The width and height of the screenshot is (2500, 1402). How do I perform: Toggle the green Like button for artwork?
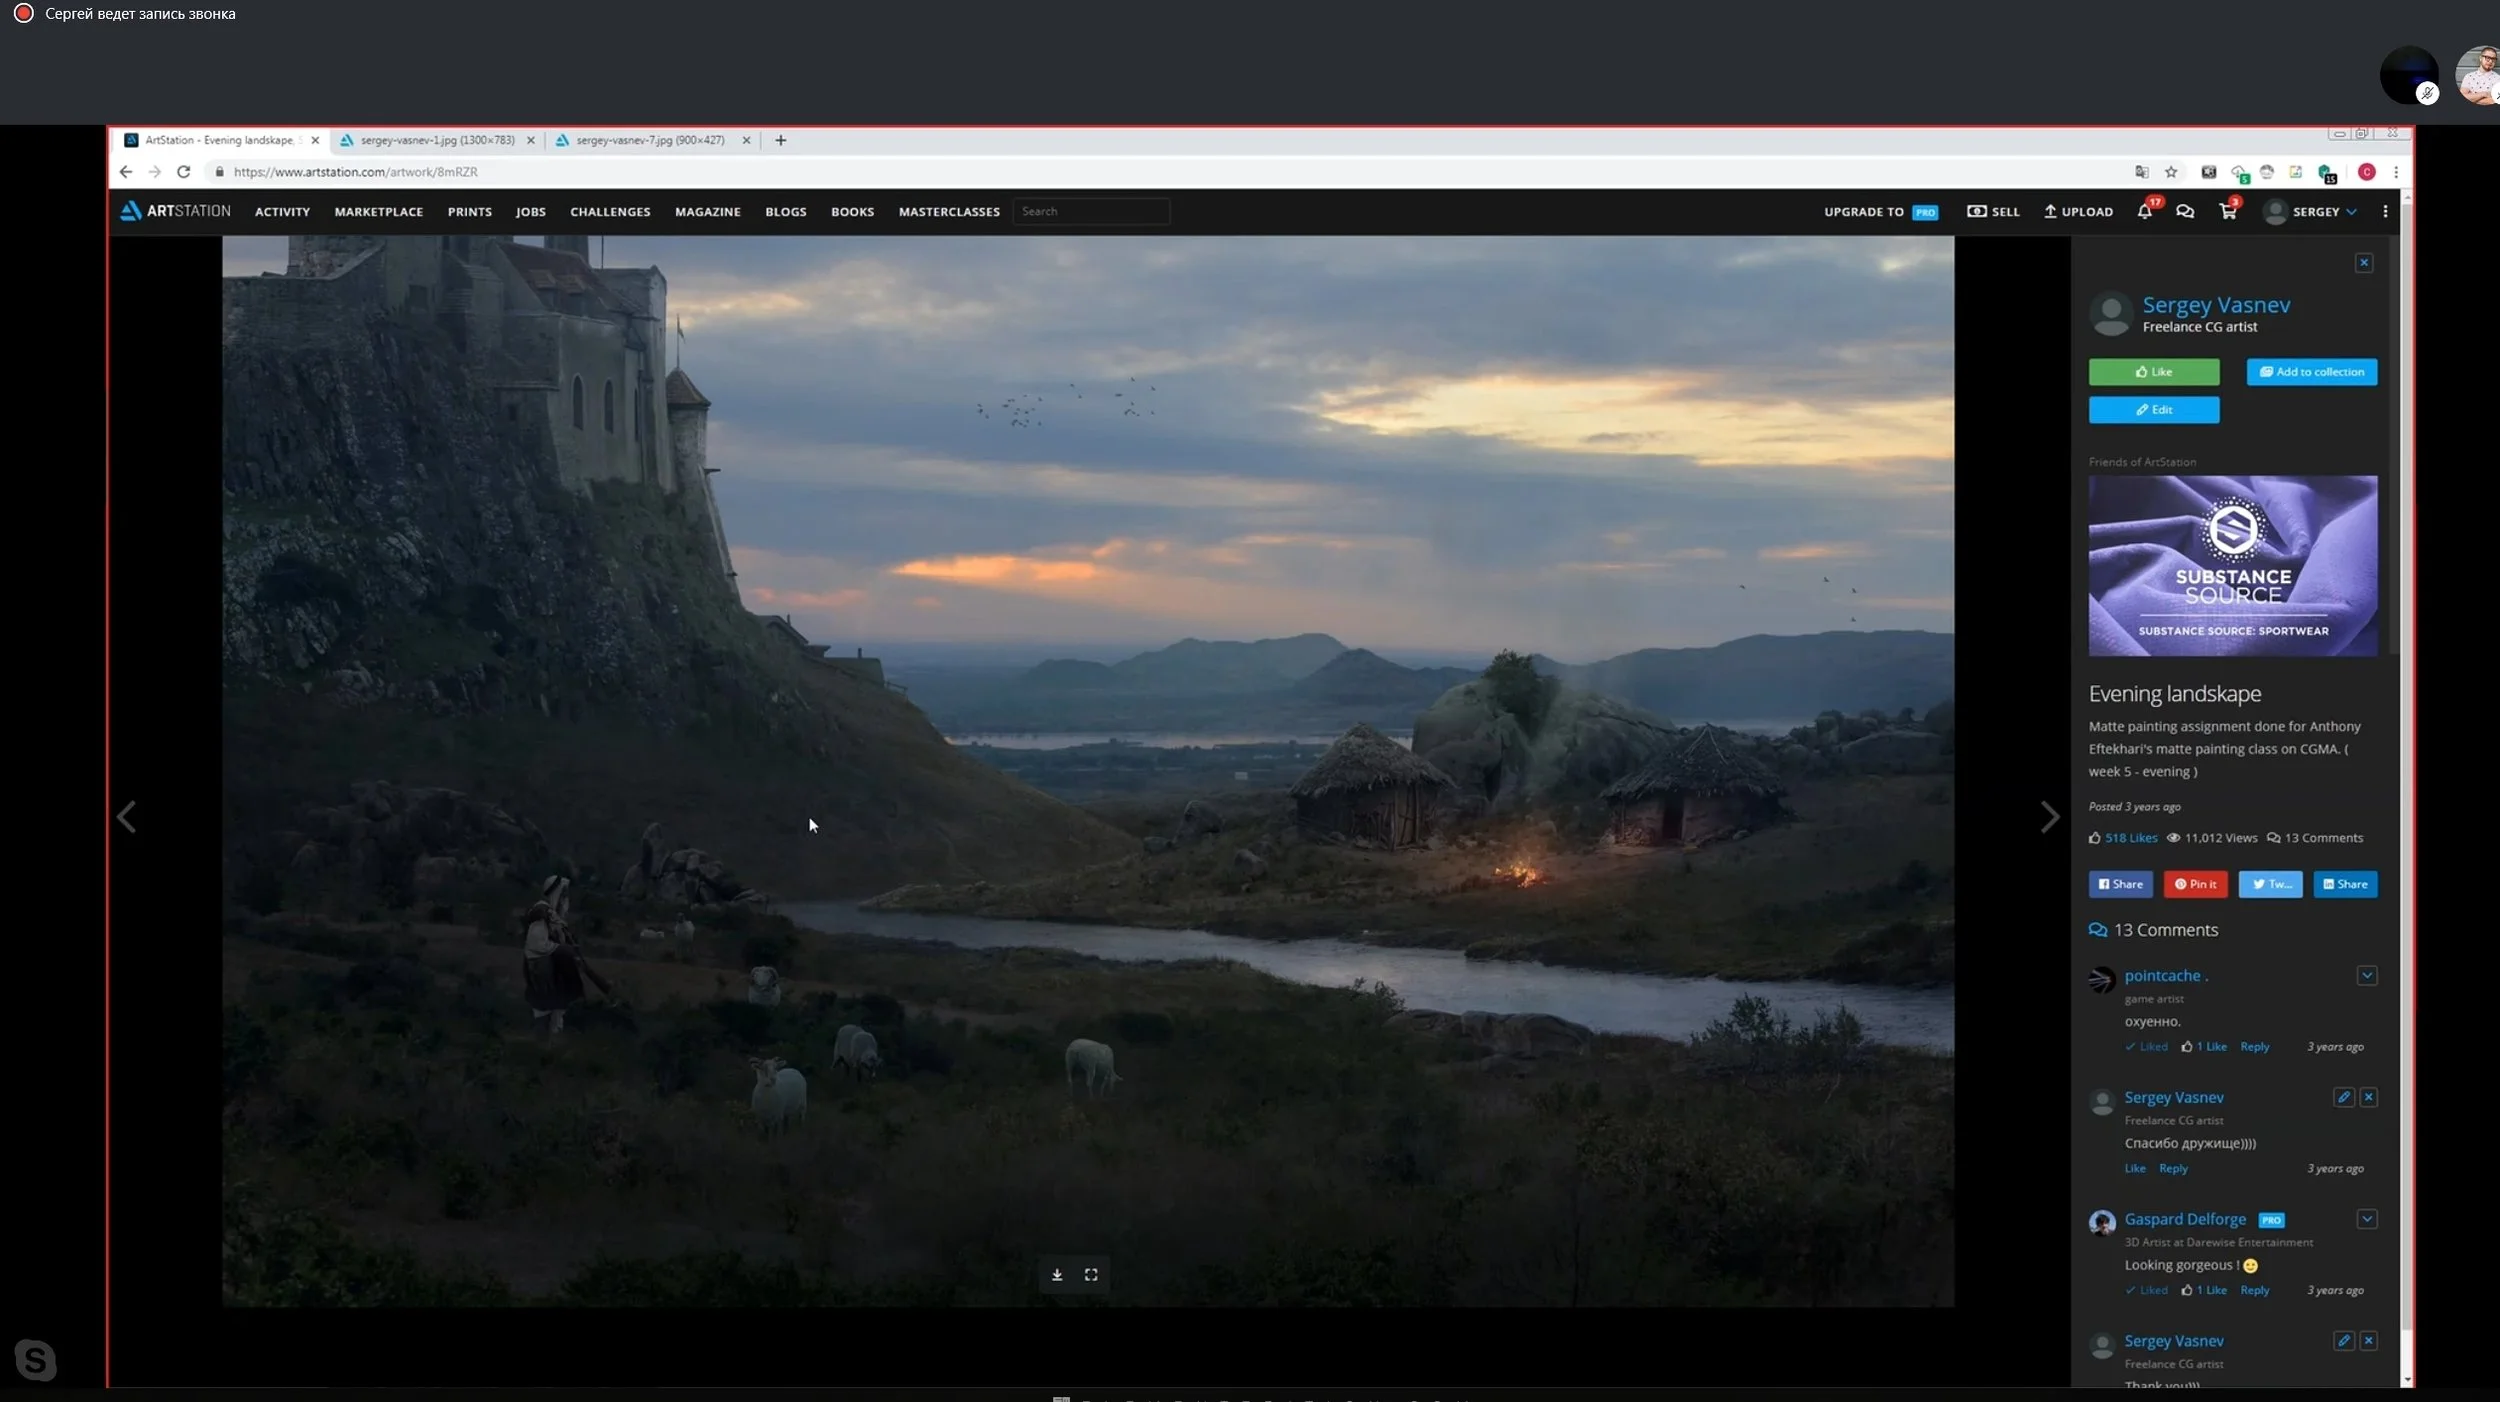click(x=2154, y=372)
